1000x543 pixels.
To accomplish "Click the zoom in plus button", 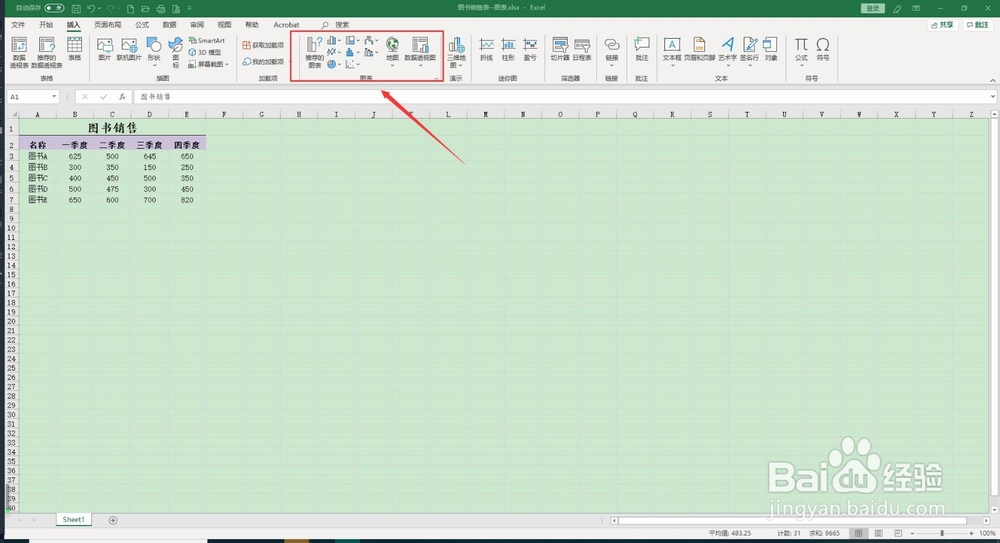I will [971, 533].
